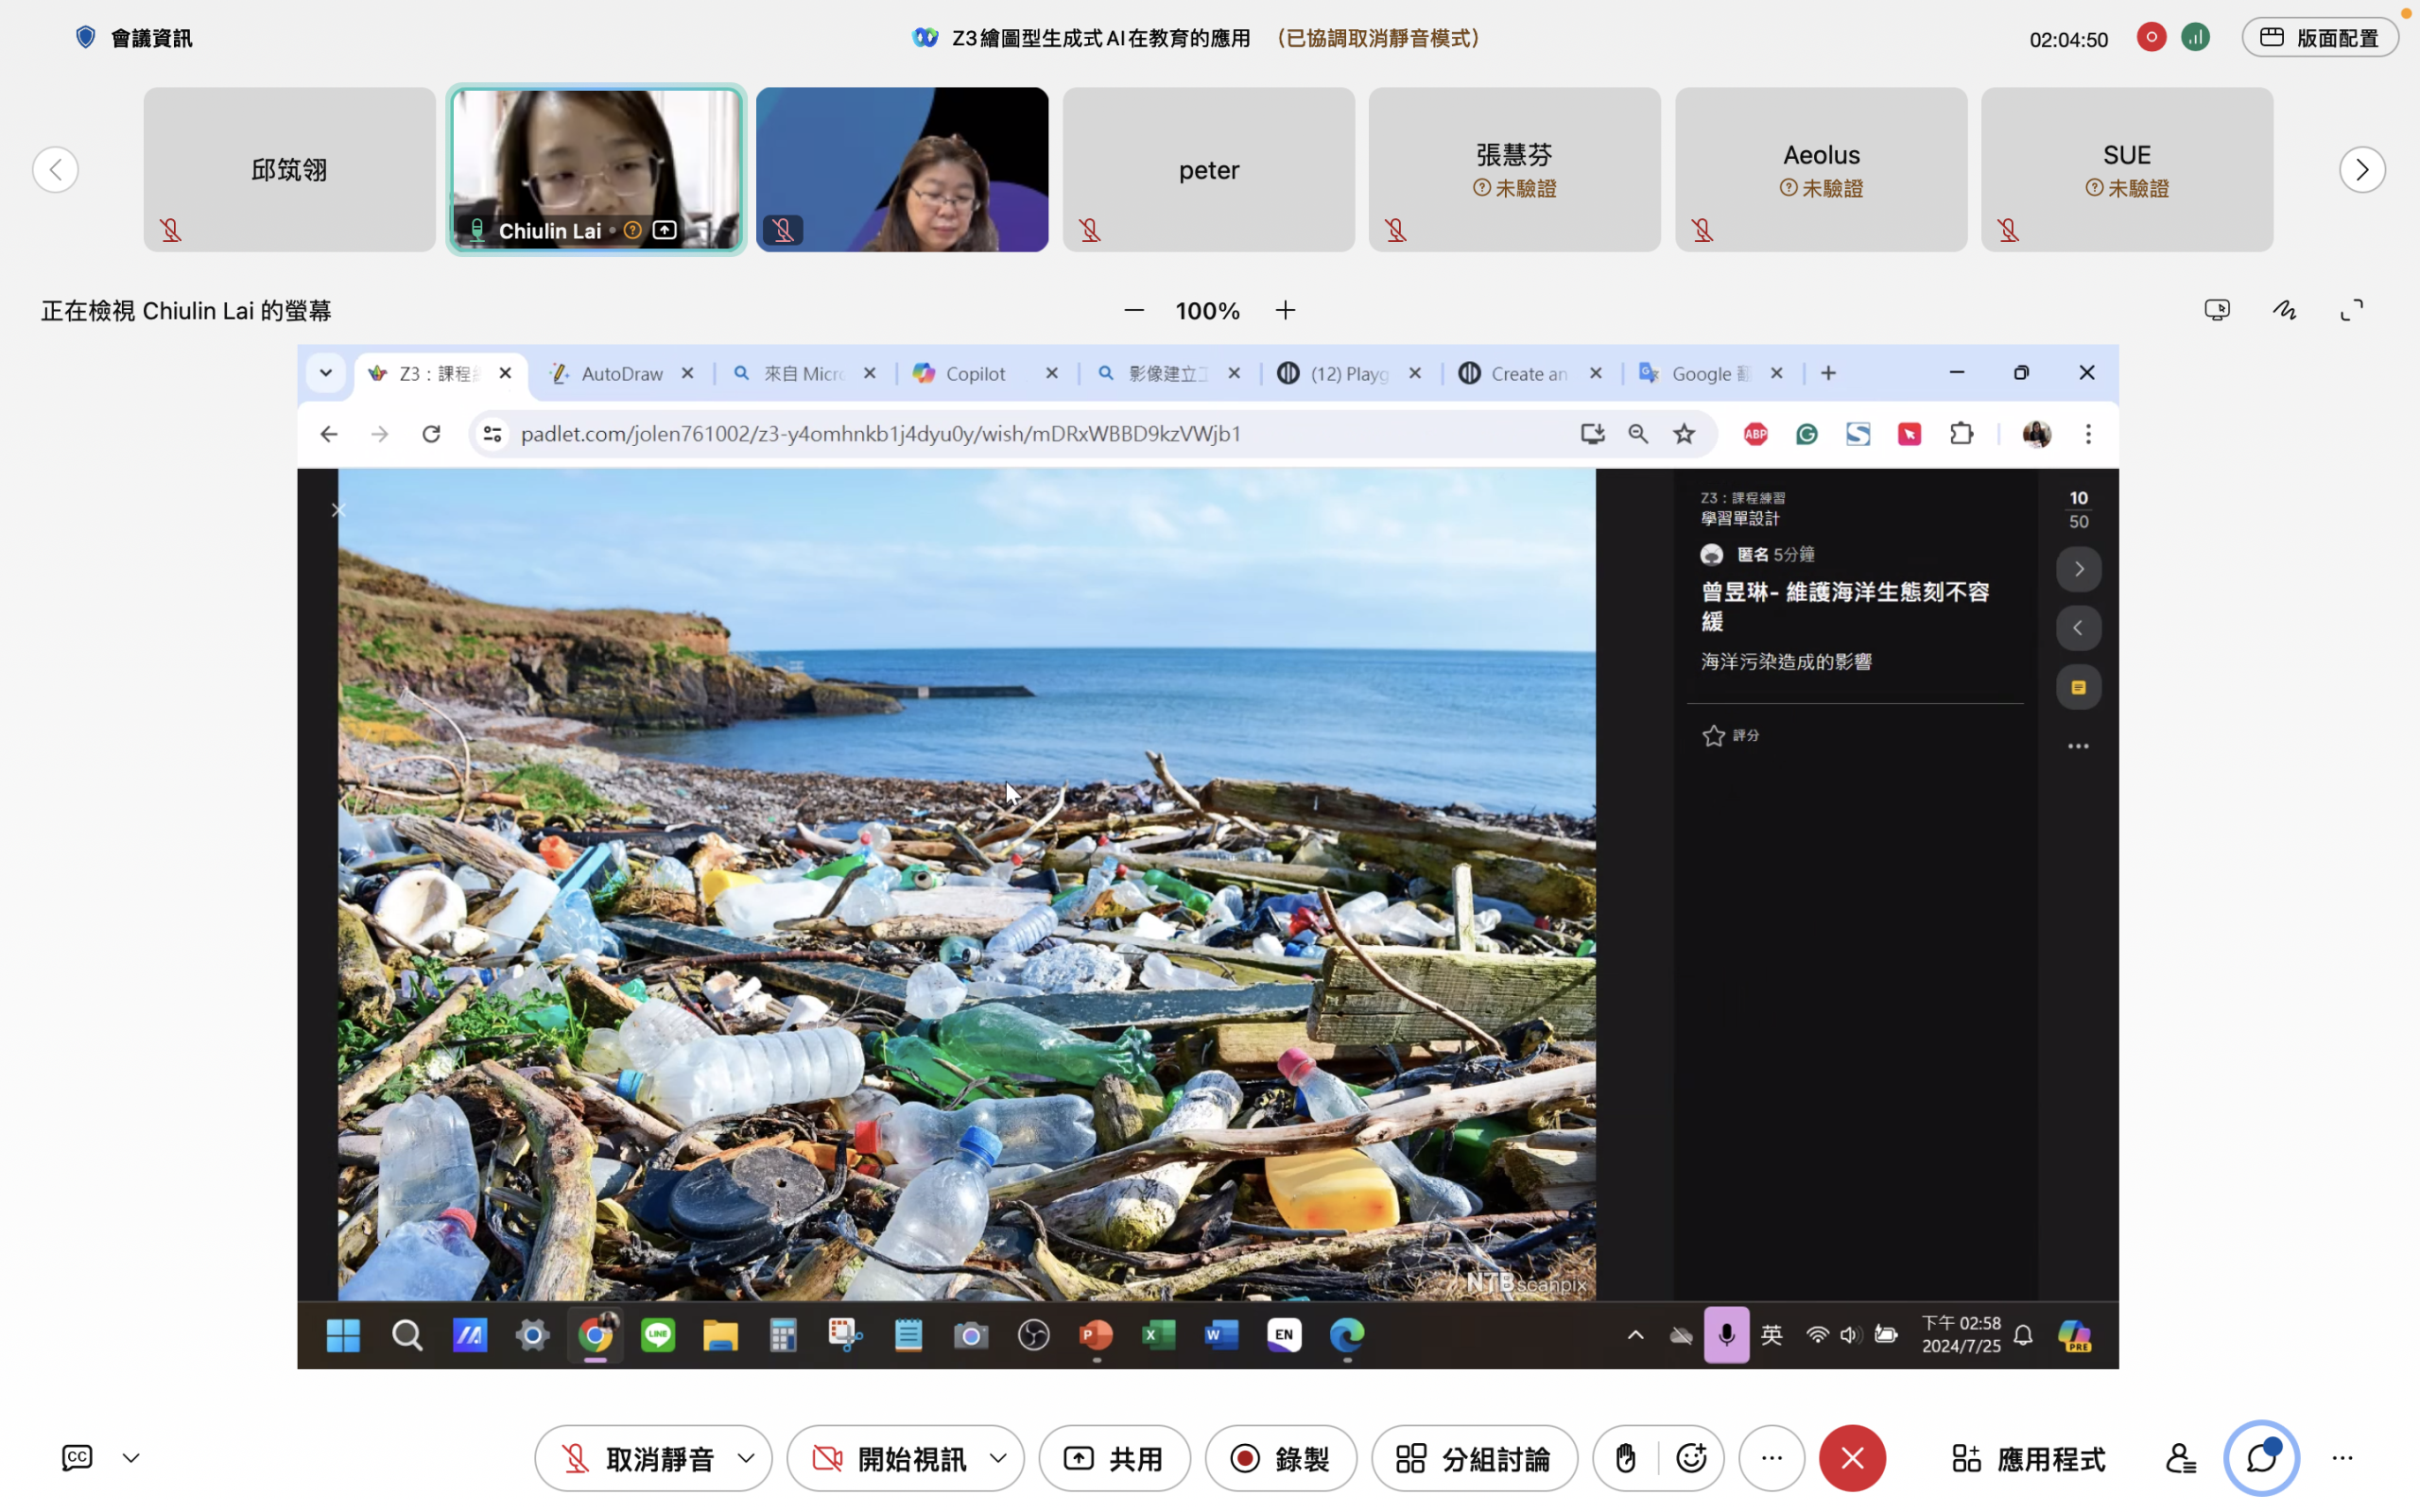The width and height of the screenshot is (2420, 1512).
Task: Open the emoji reactions icon
Action: (1691, 1459)
